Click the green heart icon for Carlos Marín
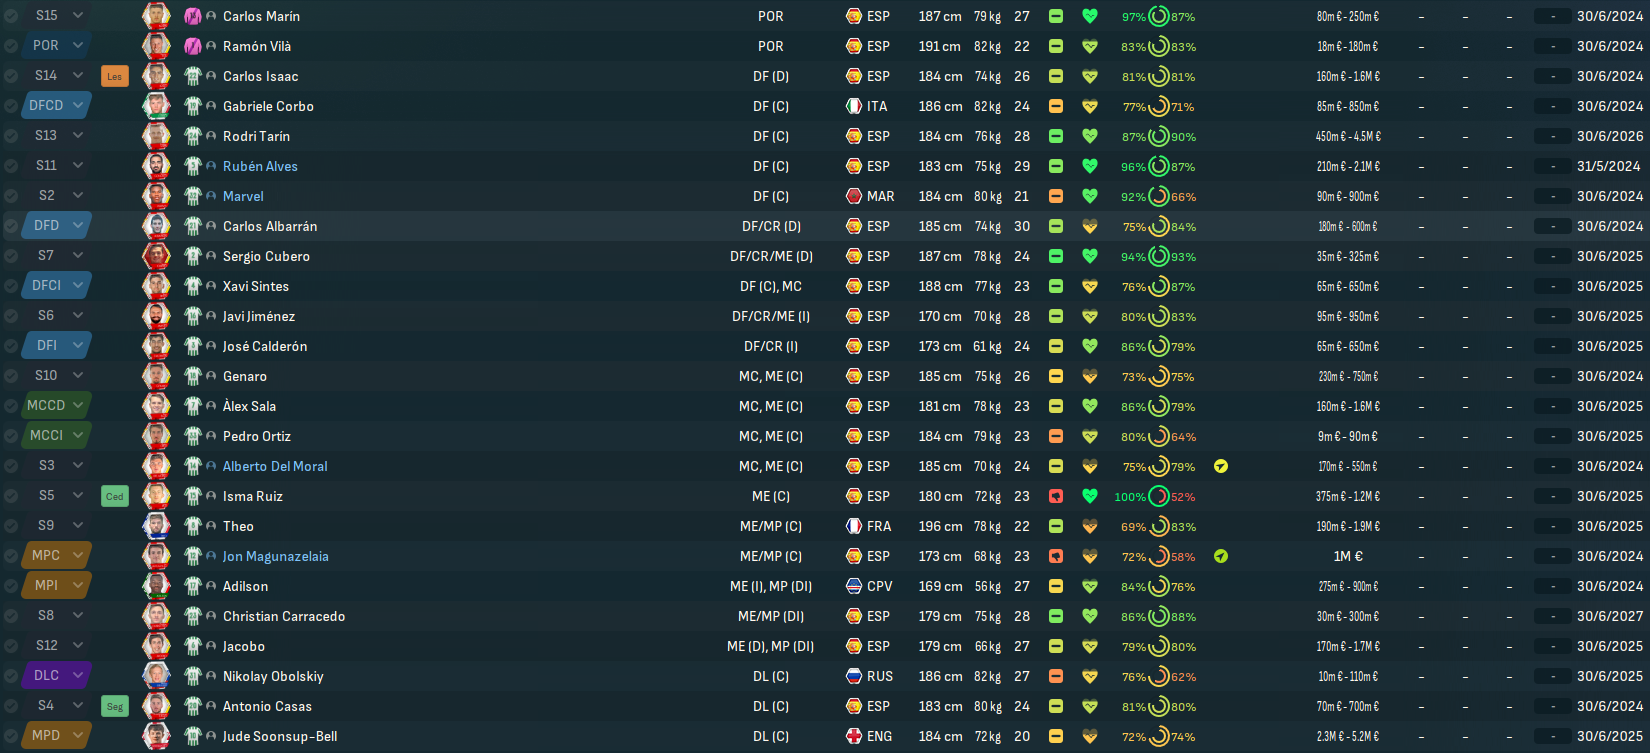 [x=1090, y=16]
